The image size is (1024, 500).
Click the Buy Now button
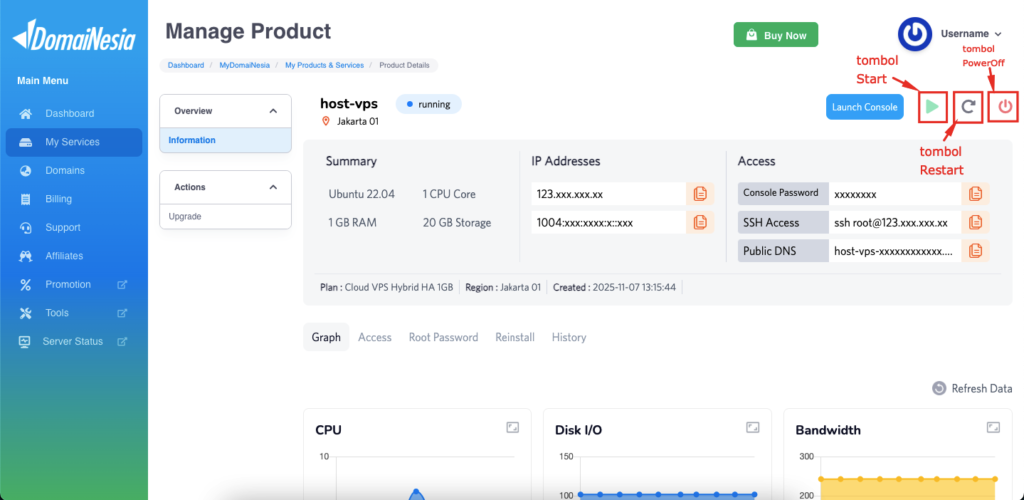point(776,35)
